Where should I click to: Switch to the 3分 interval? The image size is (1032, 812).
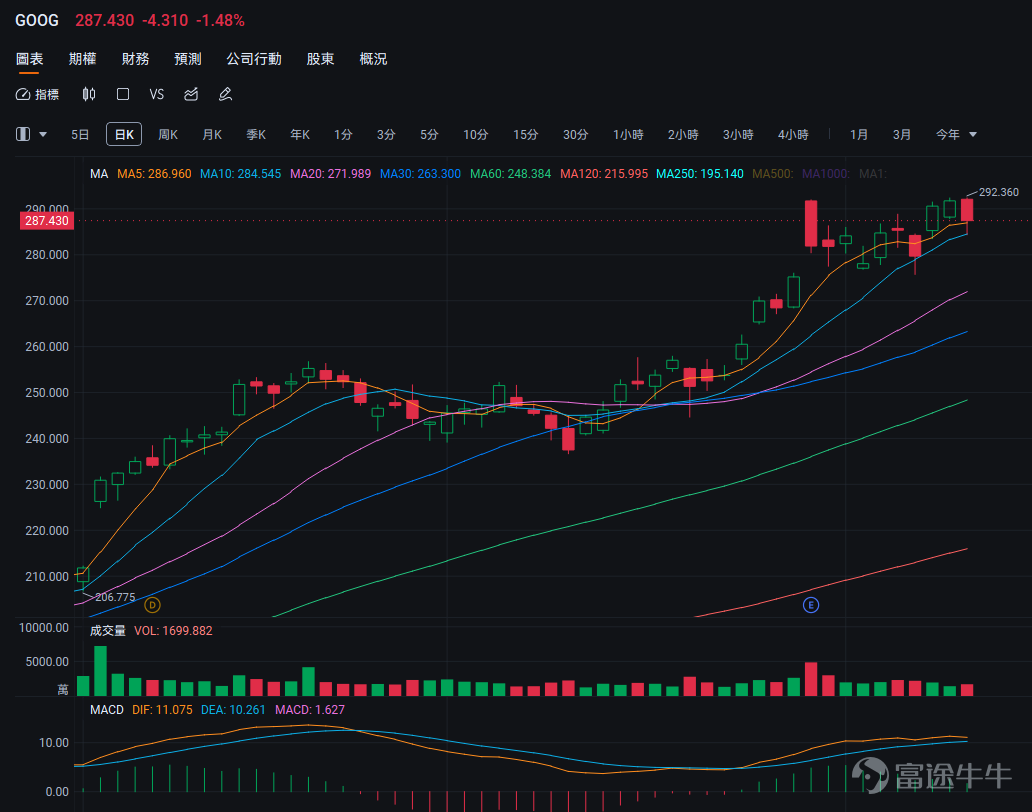[x=386, y=135]
